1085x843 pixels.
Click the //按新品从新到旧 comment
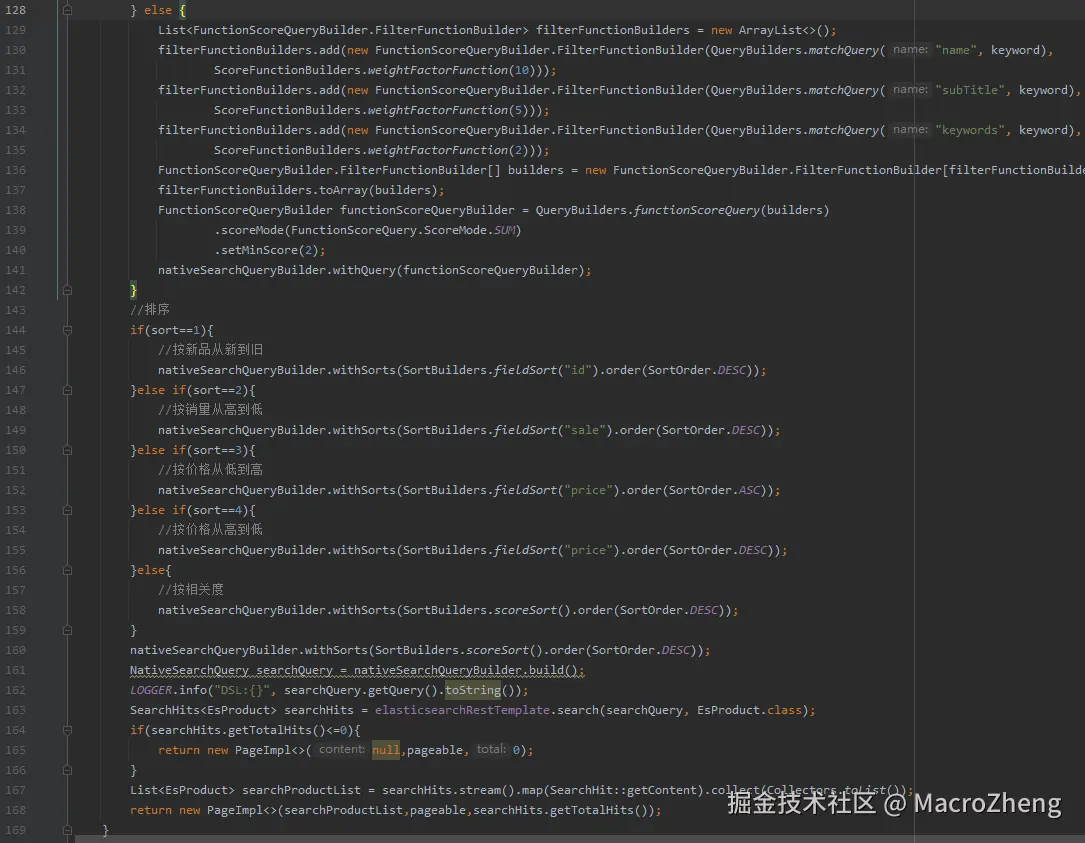pyautogui.click(x=210, y=350)
